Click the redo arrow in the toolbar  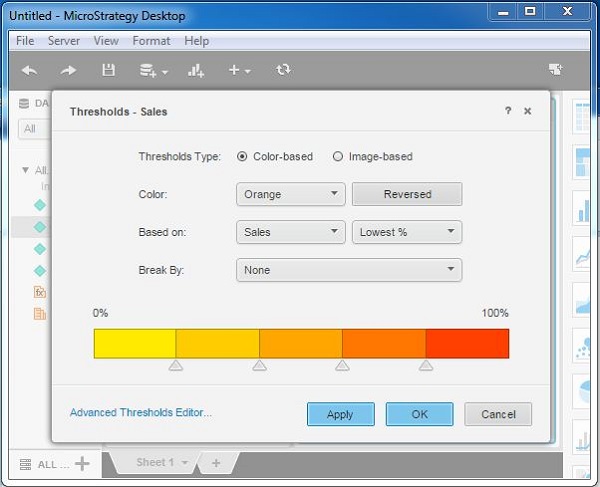click(68, 70)
